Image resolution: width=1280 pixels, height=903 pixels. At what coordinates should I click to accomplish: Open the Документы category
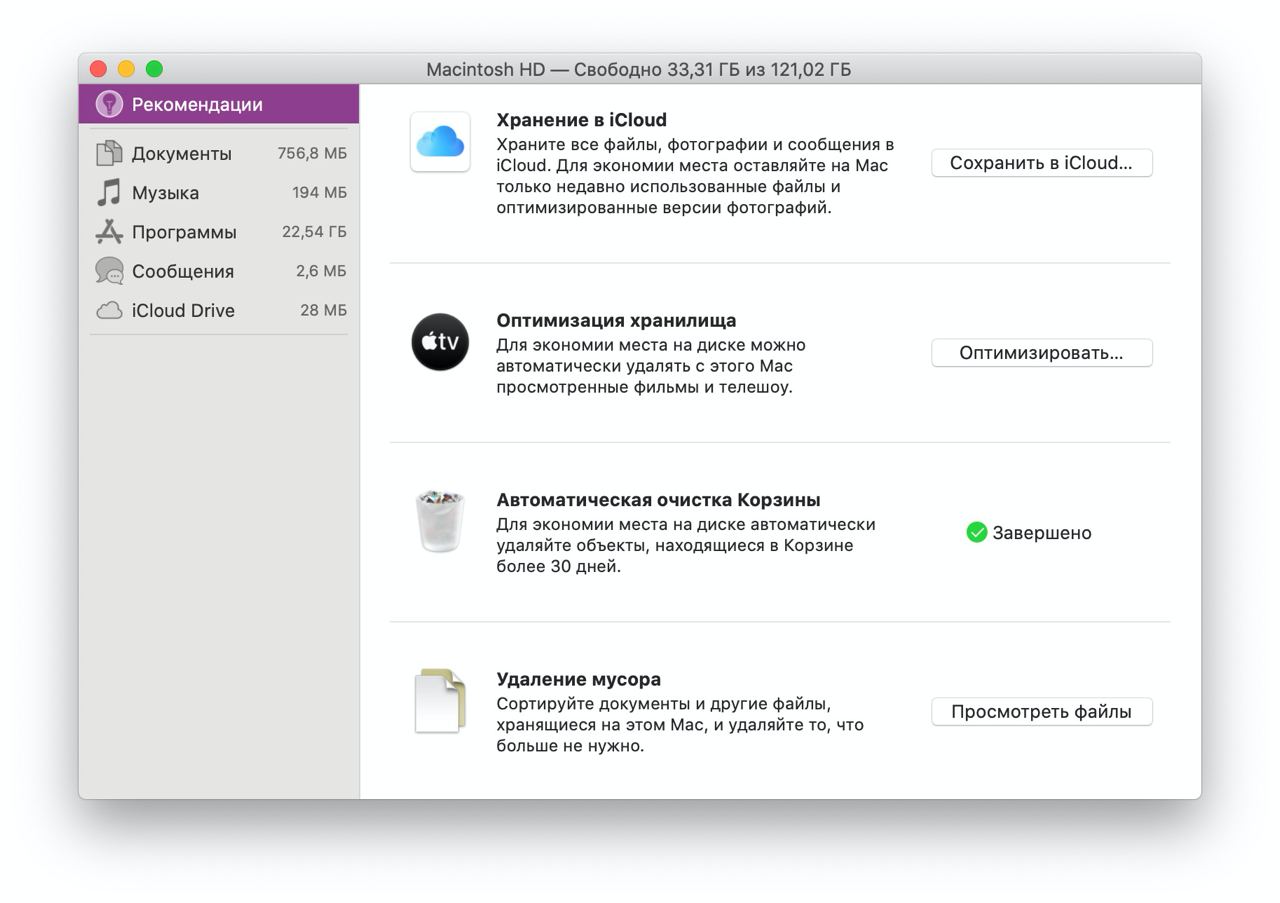[x=219, y=153]
